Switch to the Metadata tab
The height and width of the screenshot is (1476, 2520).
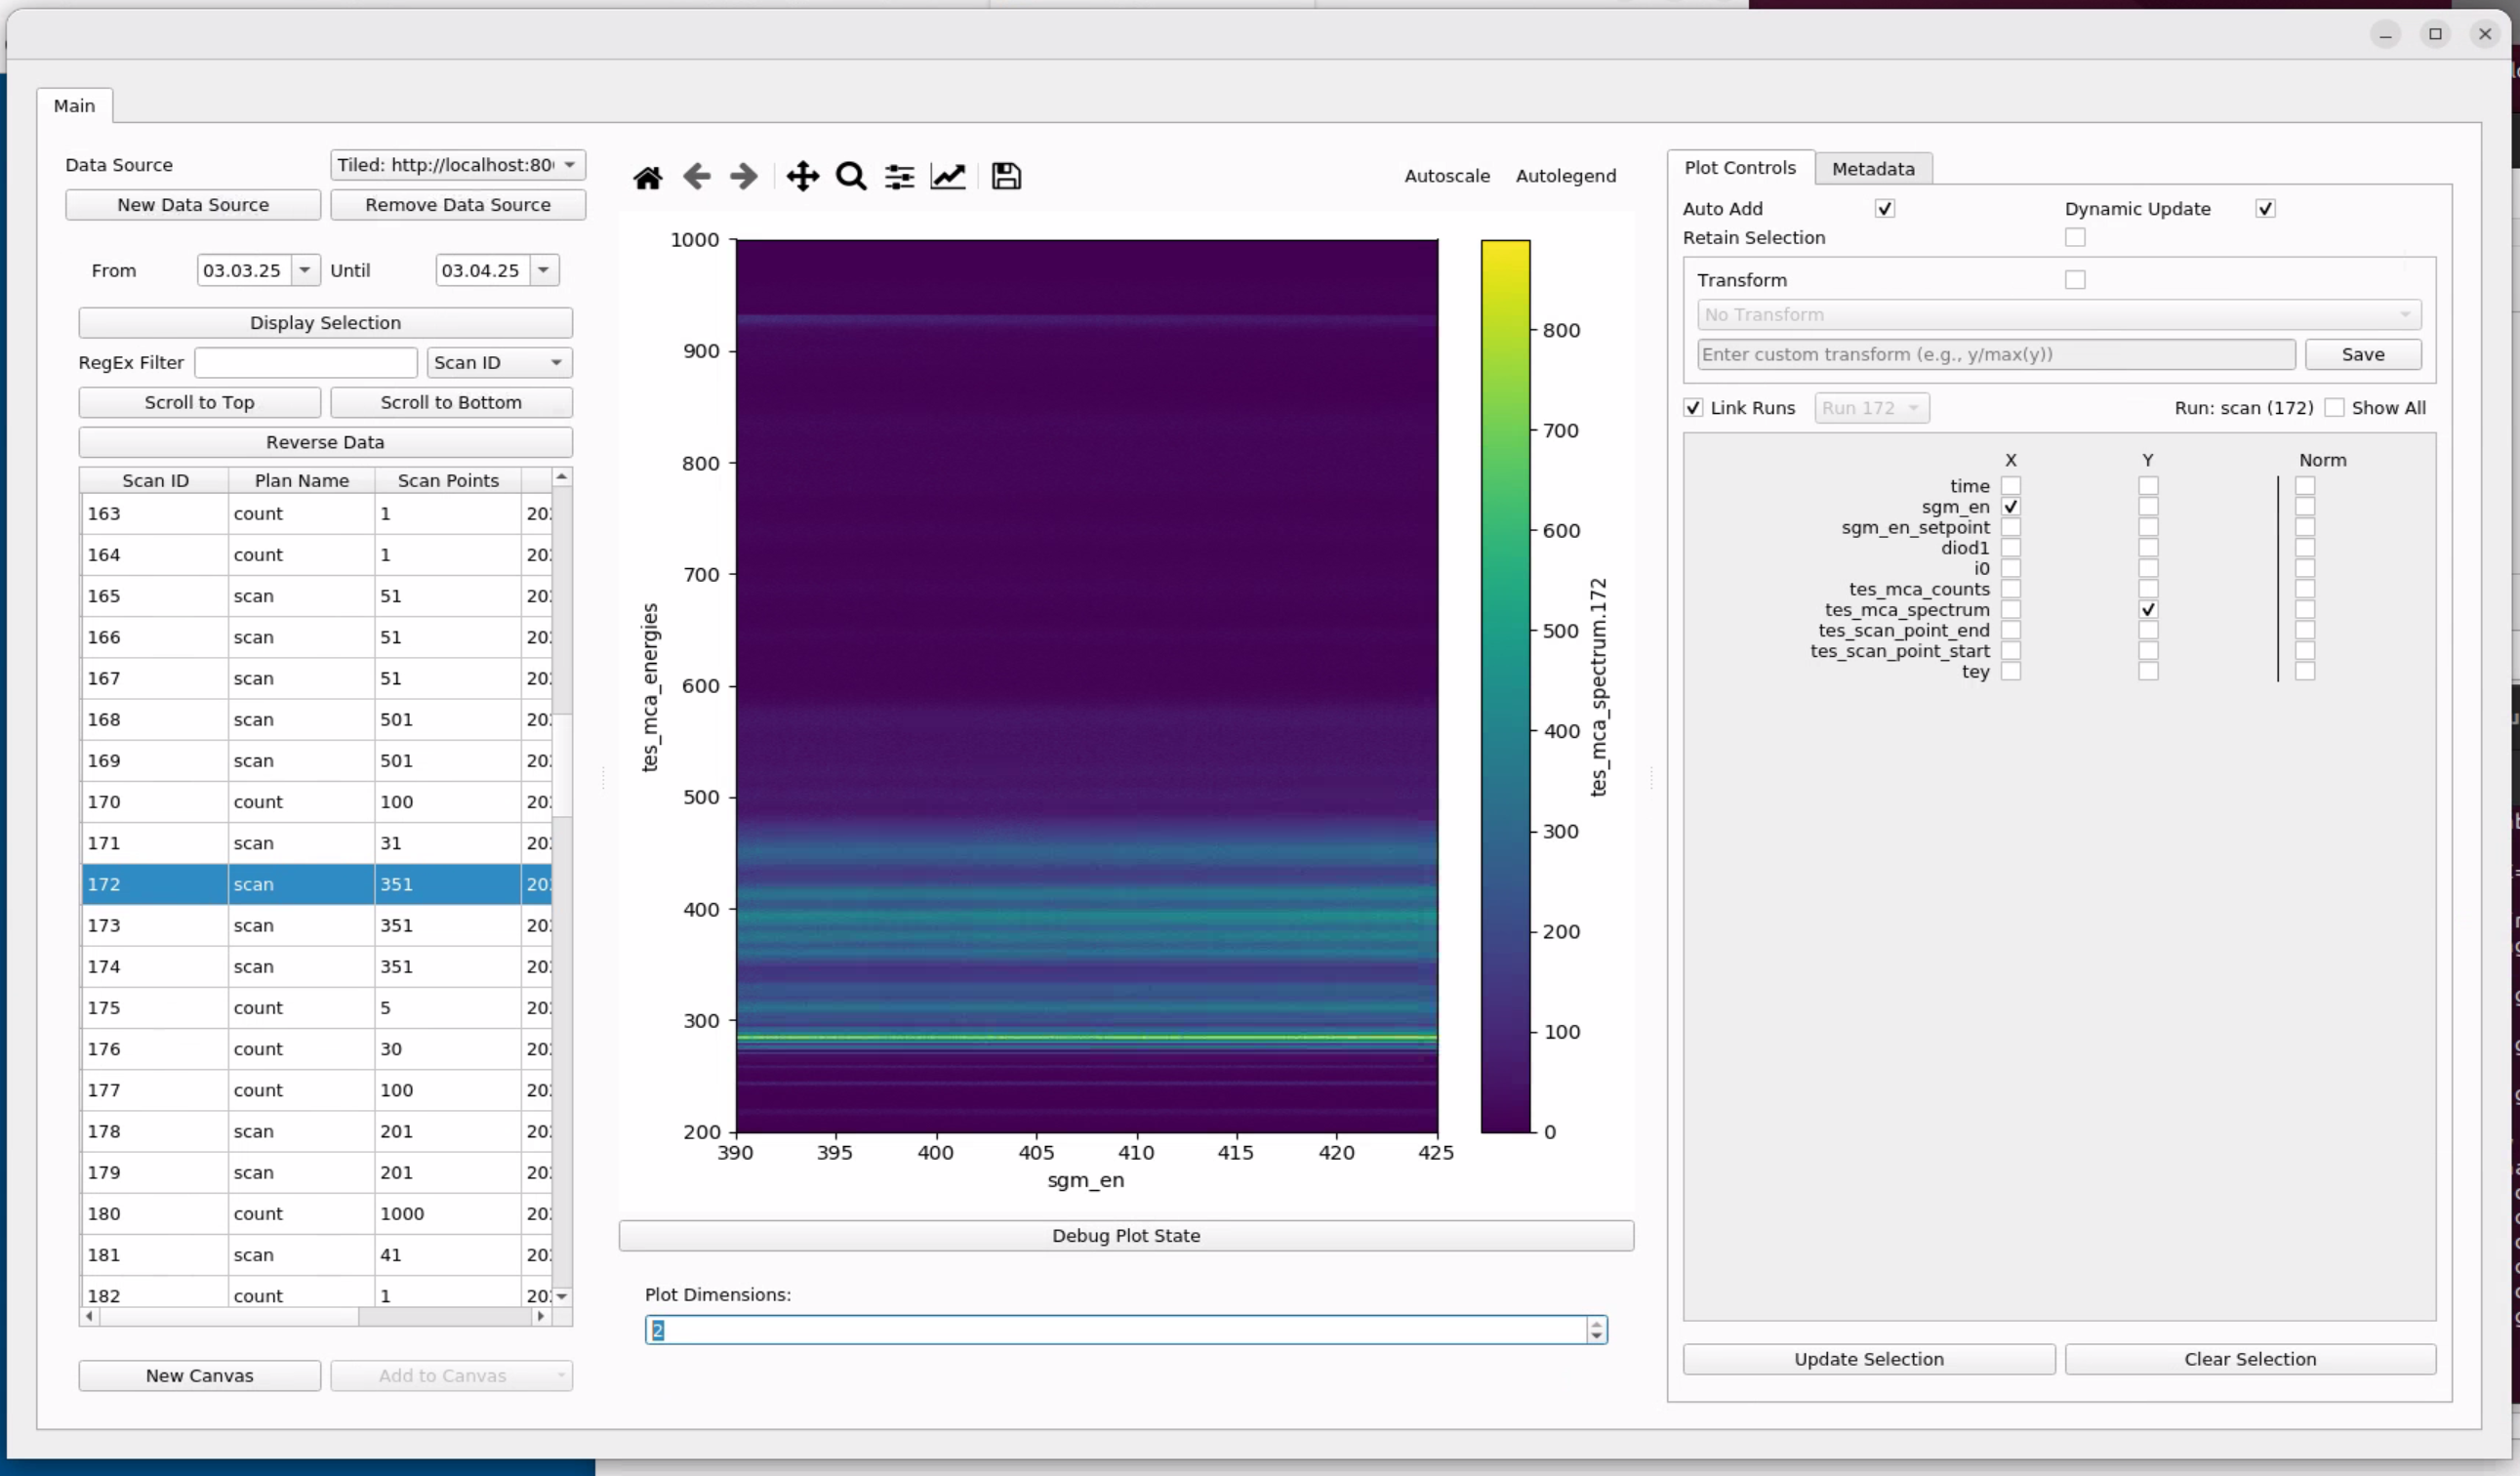1872,169
